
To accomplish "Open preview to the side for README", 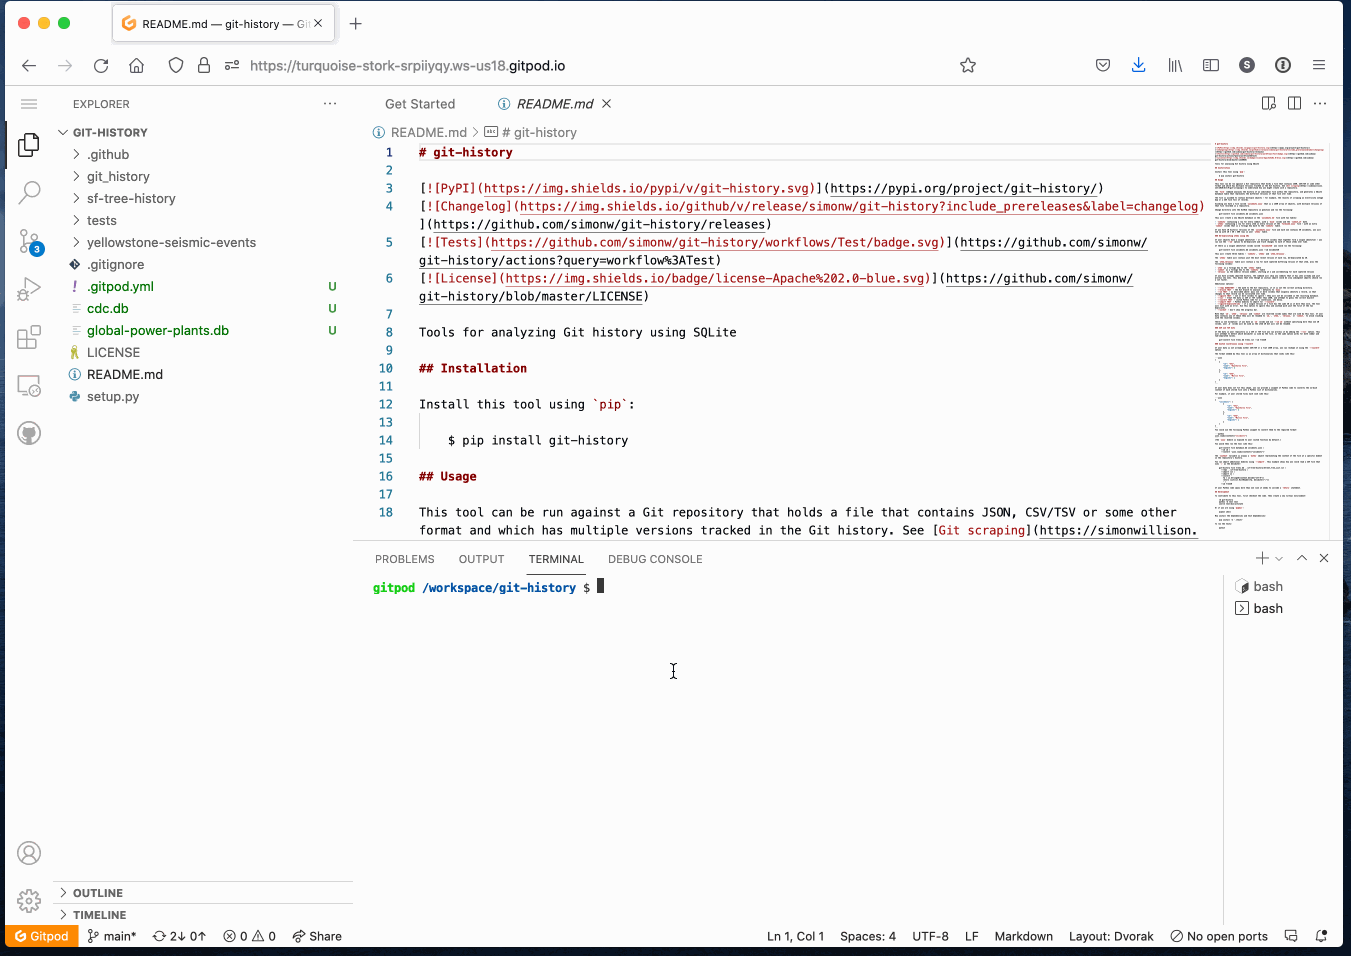I will click(1269, 104).
